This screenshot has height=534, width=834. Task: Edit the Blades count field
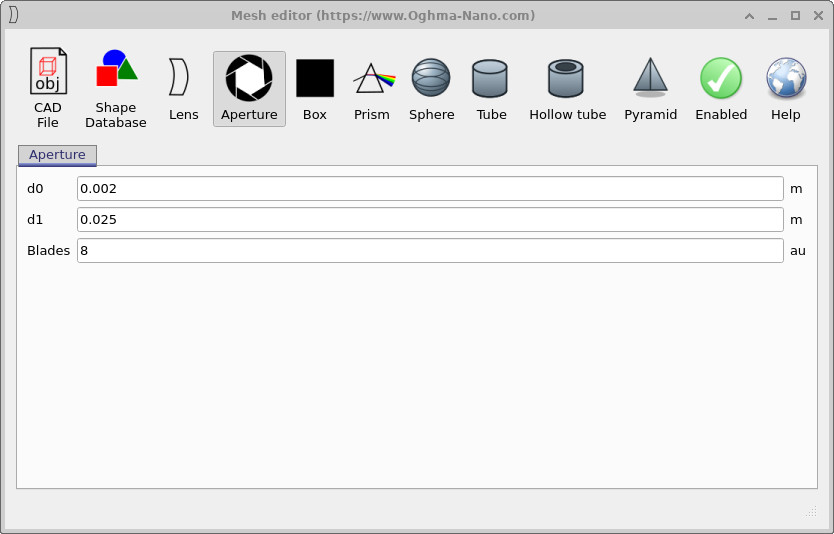pyautogui.click(x=430, y=251)
